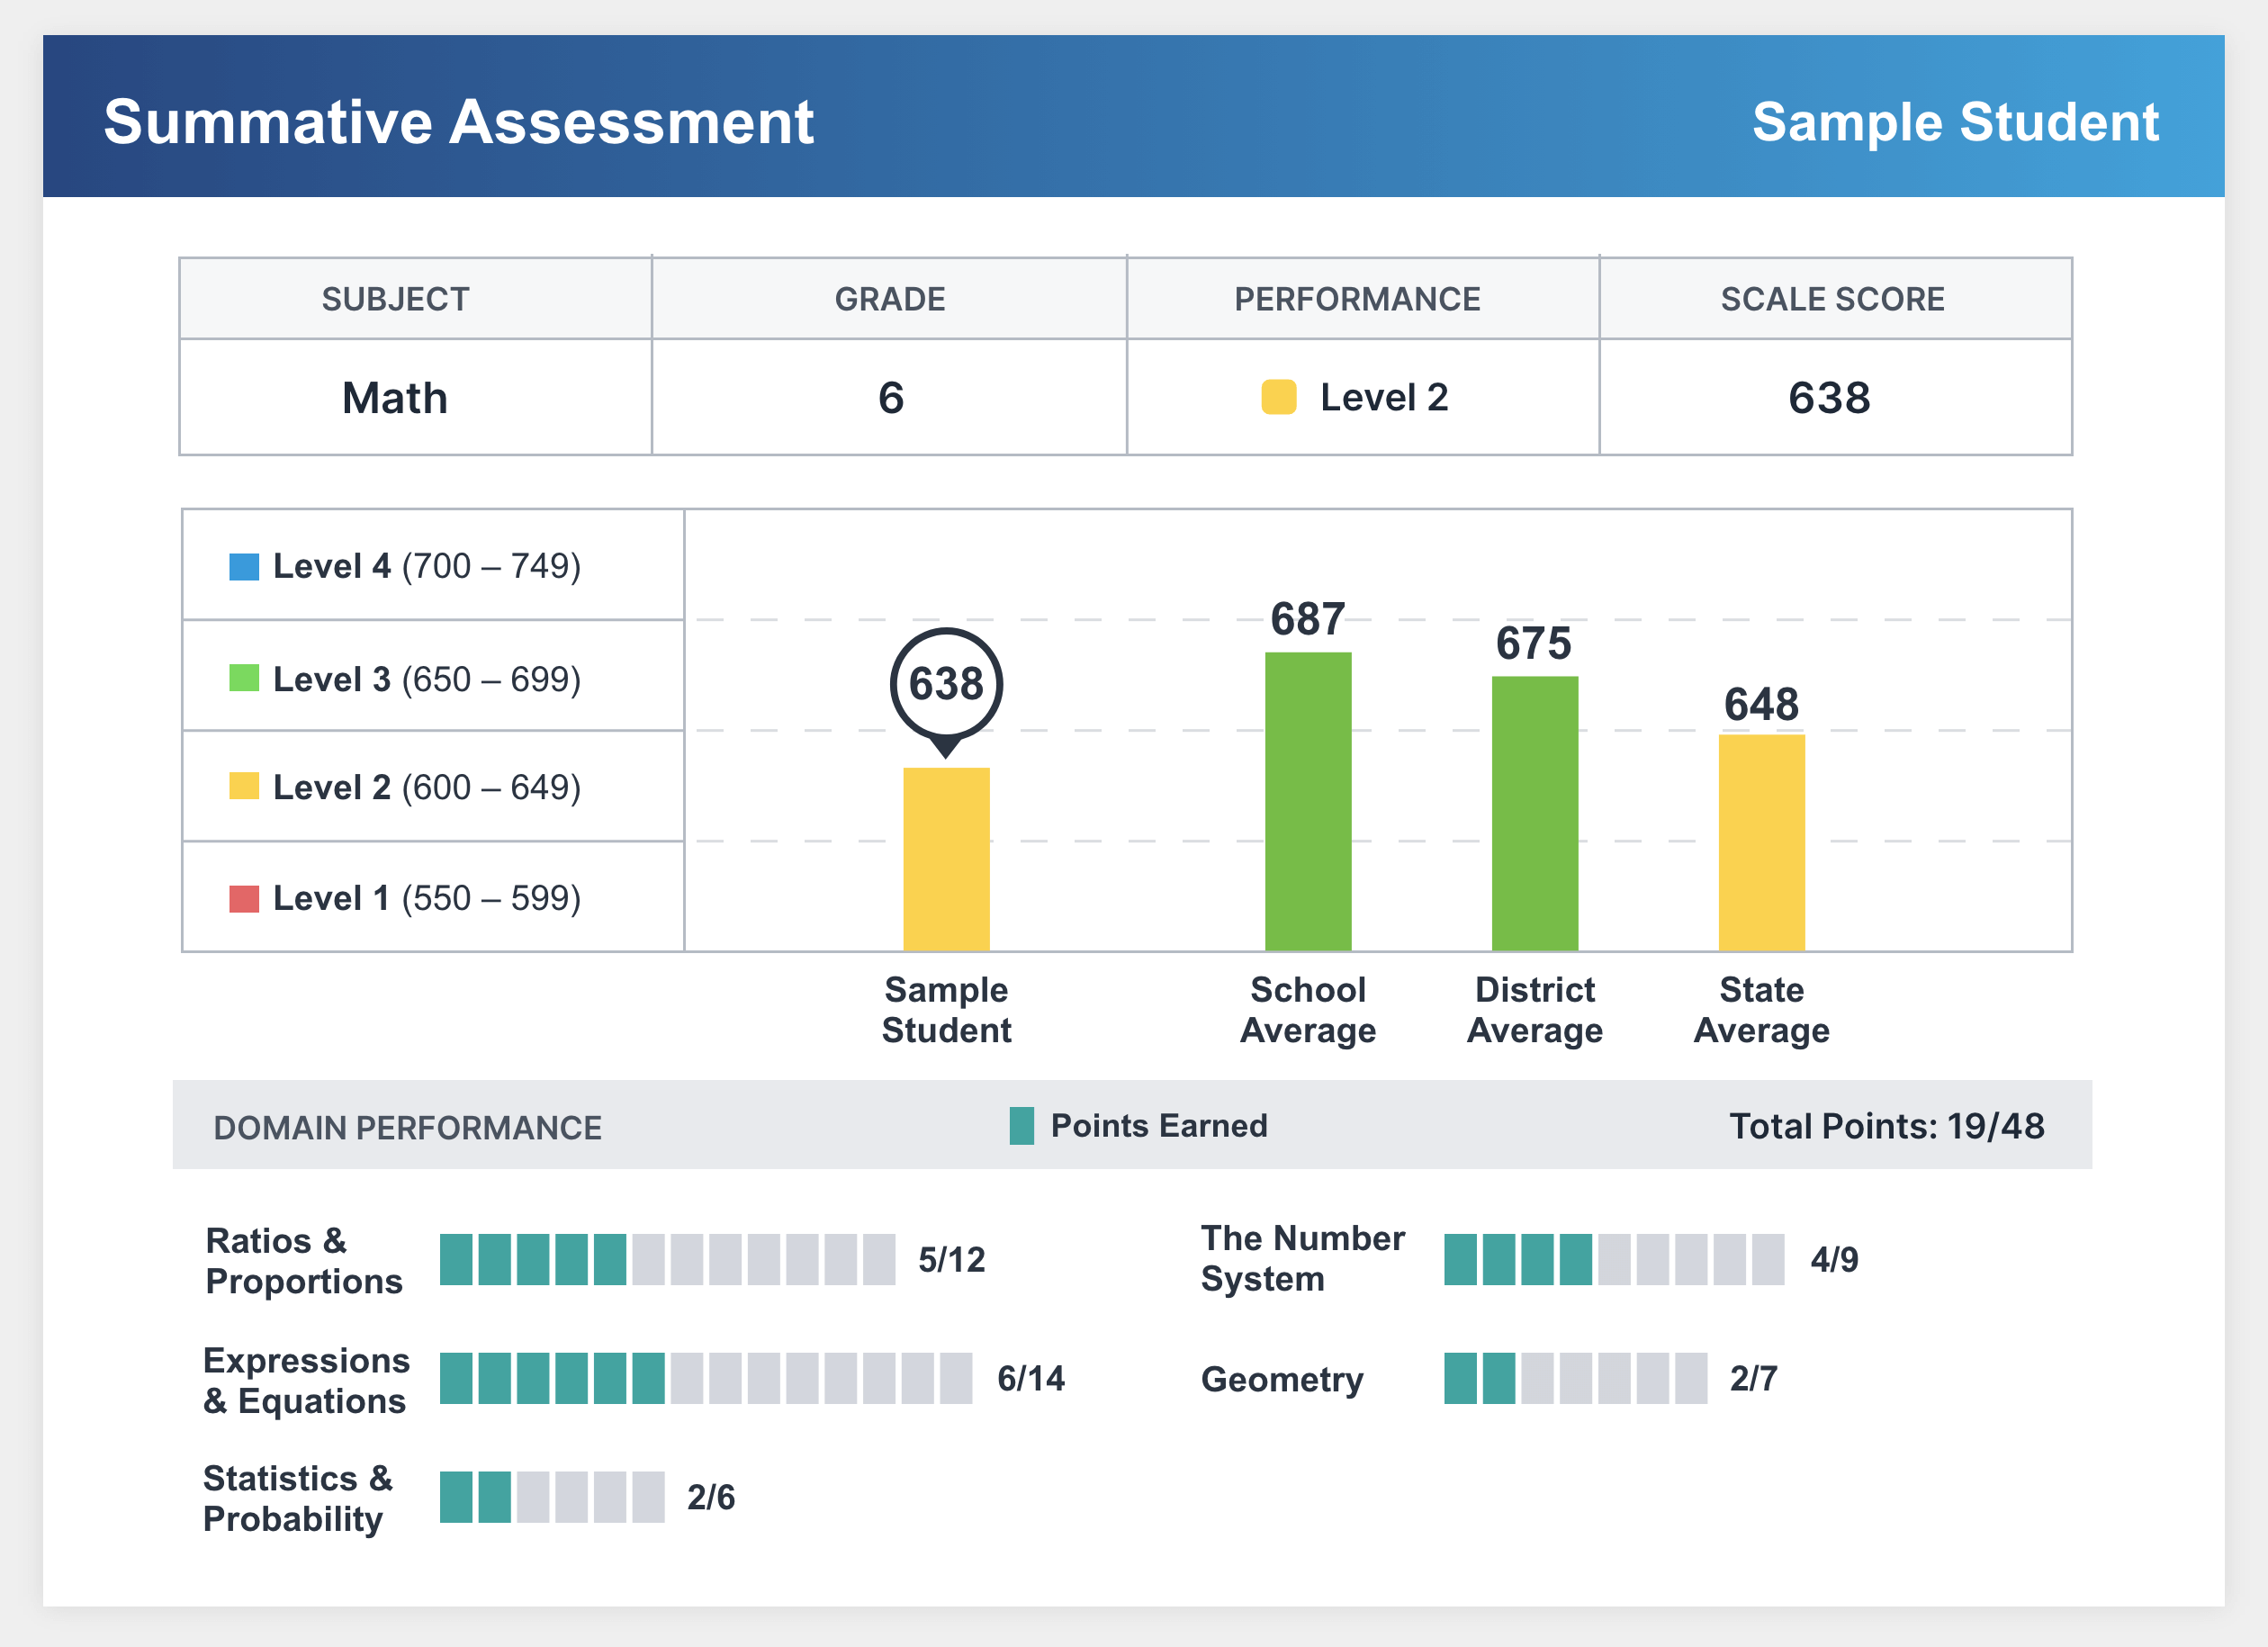Click the 638 score marker bubble
This screenshot has height=1647, width=2268.
coord(946,685)
